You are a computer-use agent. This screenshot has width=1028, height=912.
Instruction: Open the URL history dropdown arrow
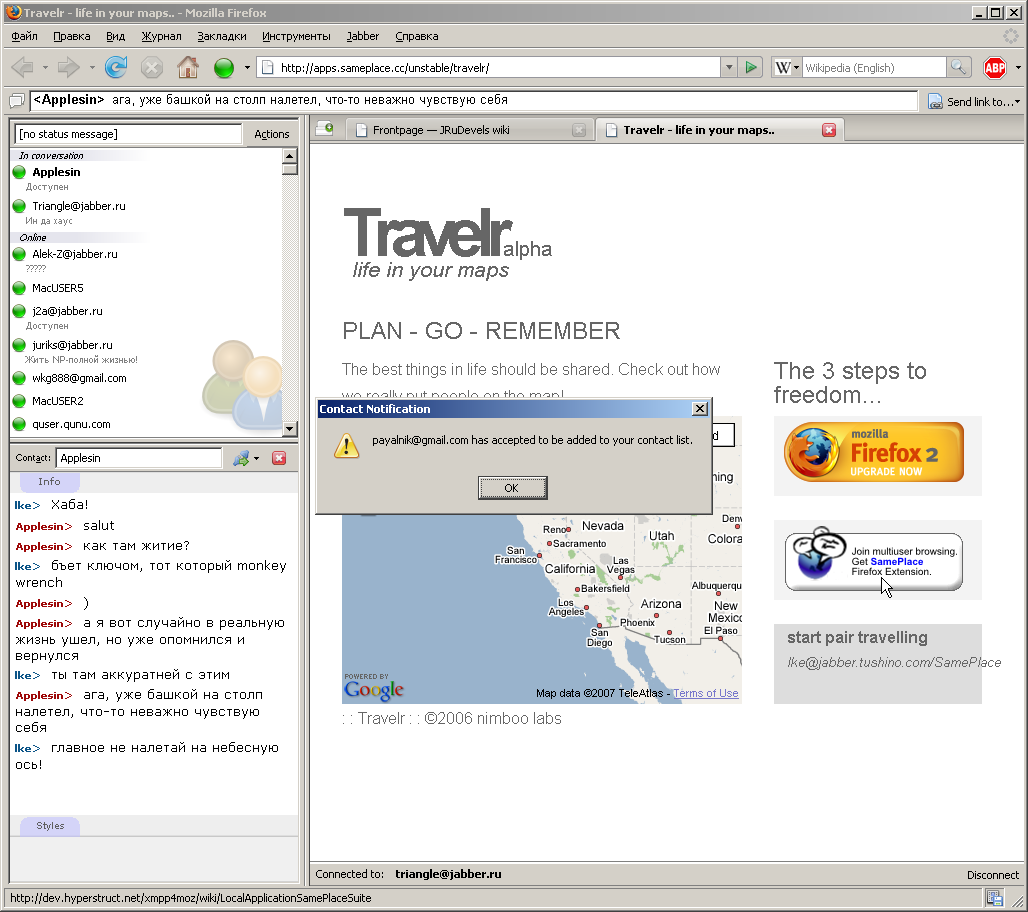click(x=728, y=68)
